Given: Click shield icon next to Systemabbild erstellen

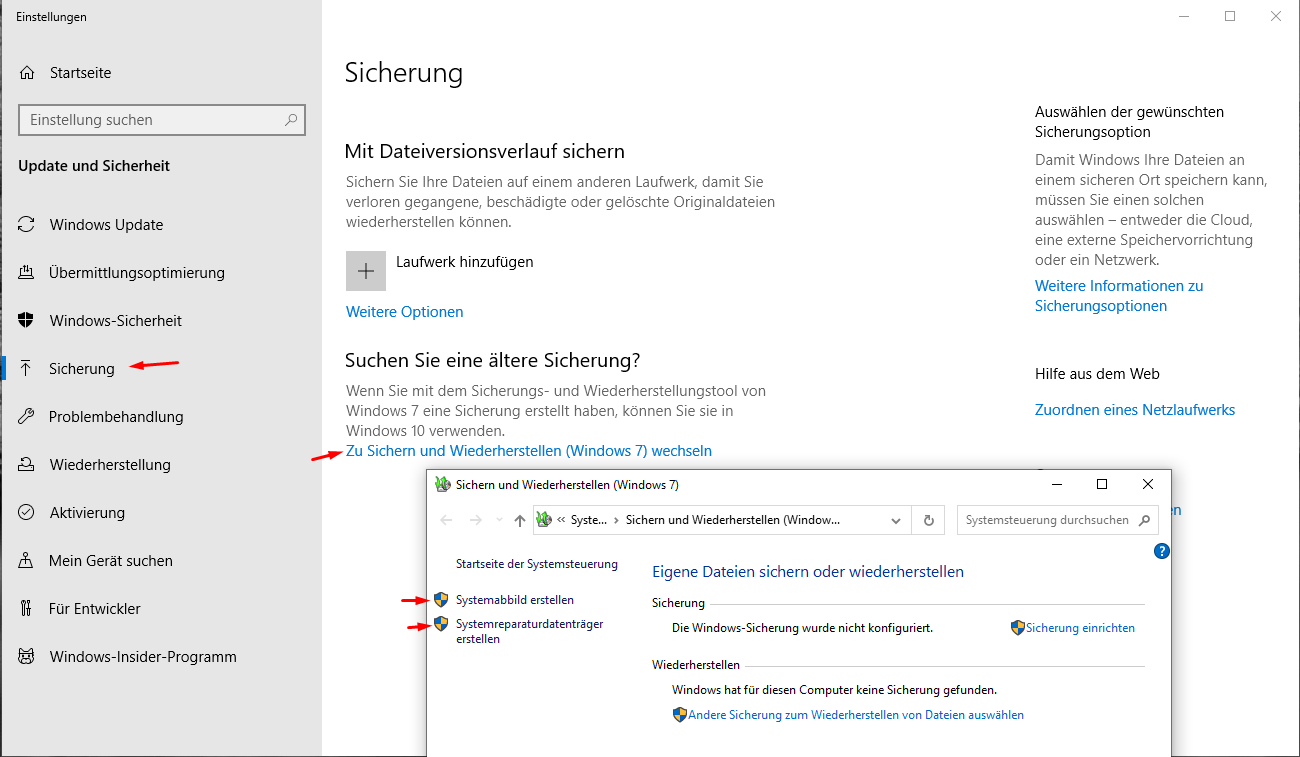Looking at the screenshot, I should [441, 600].
